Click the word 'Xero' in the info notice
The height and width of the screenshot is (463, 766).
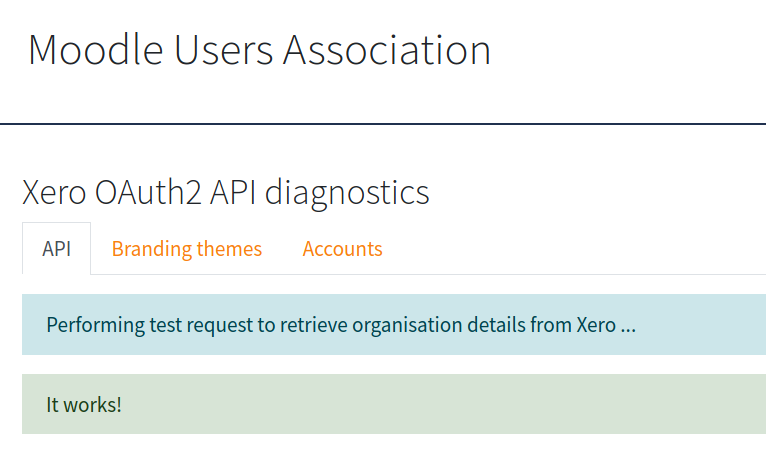596,325
